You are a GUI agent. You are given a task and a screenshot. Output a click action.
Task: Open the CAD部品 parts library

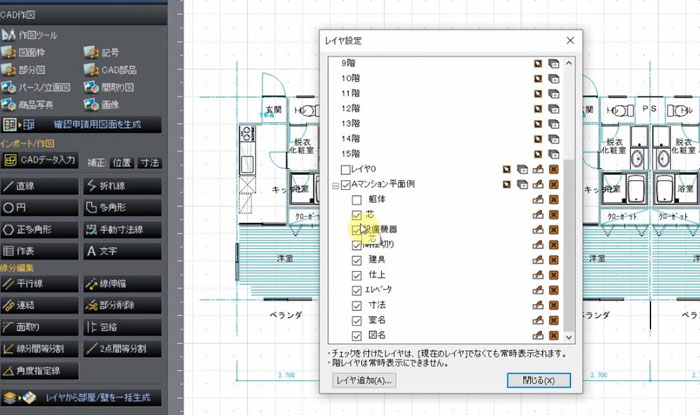coord(110,70)
